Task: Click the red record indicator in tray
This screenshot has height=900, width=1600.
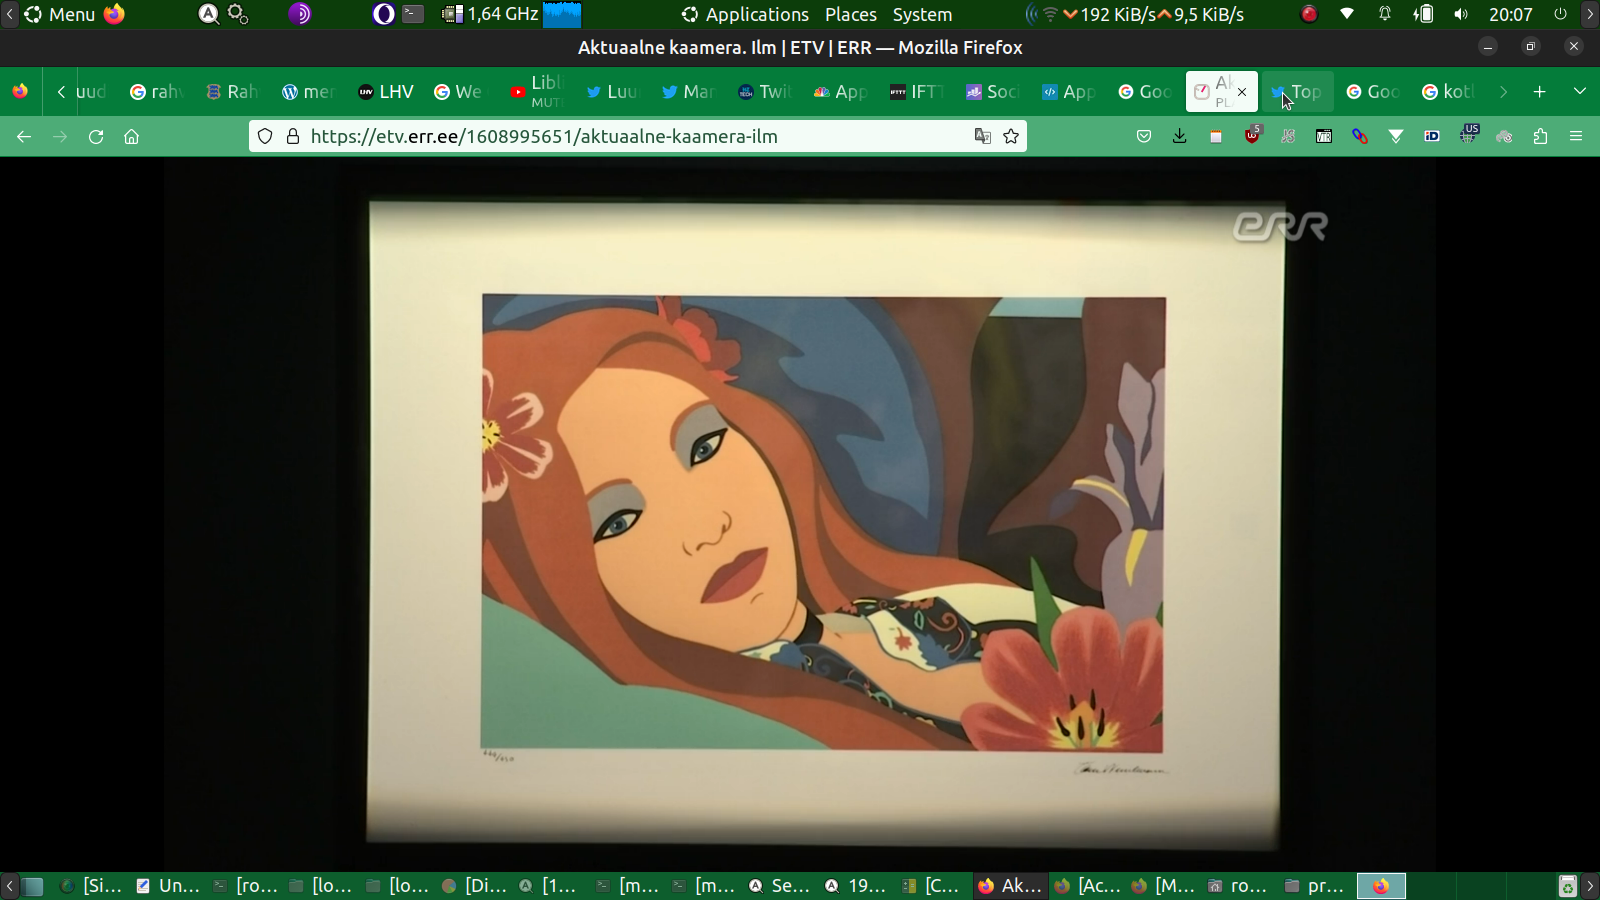Action: (x=1309, y=14)
